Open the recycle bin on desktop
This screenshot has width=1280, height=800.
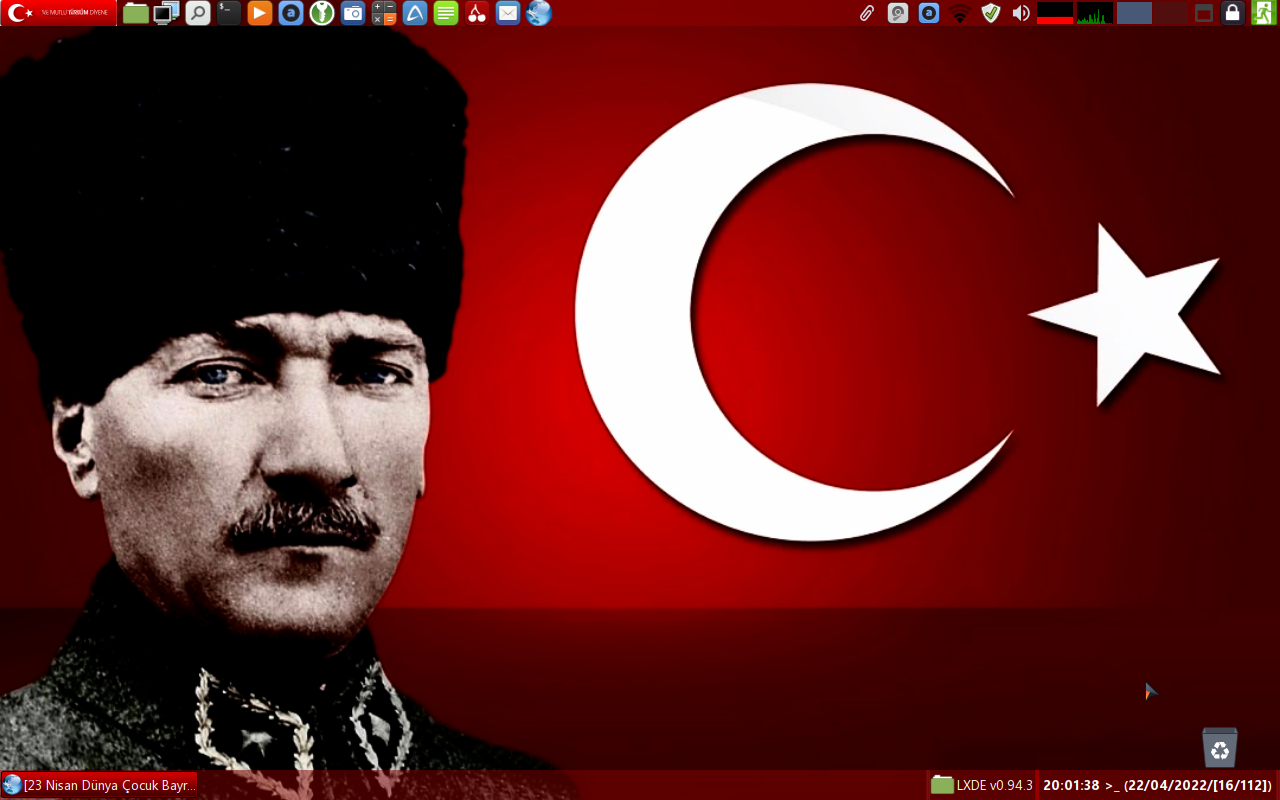click(x=1220, y=747)
